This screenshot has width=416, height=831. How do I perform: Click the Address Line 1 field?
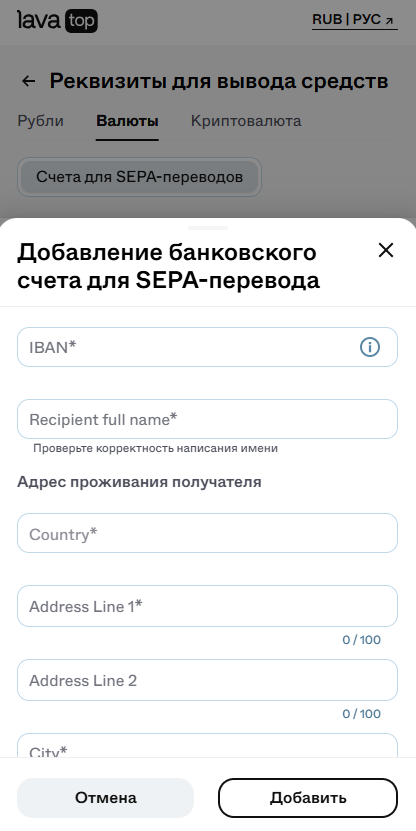(x=207, y=606)
